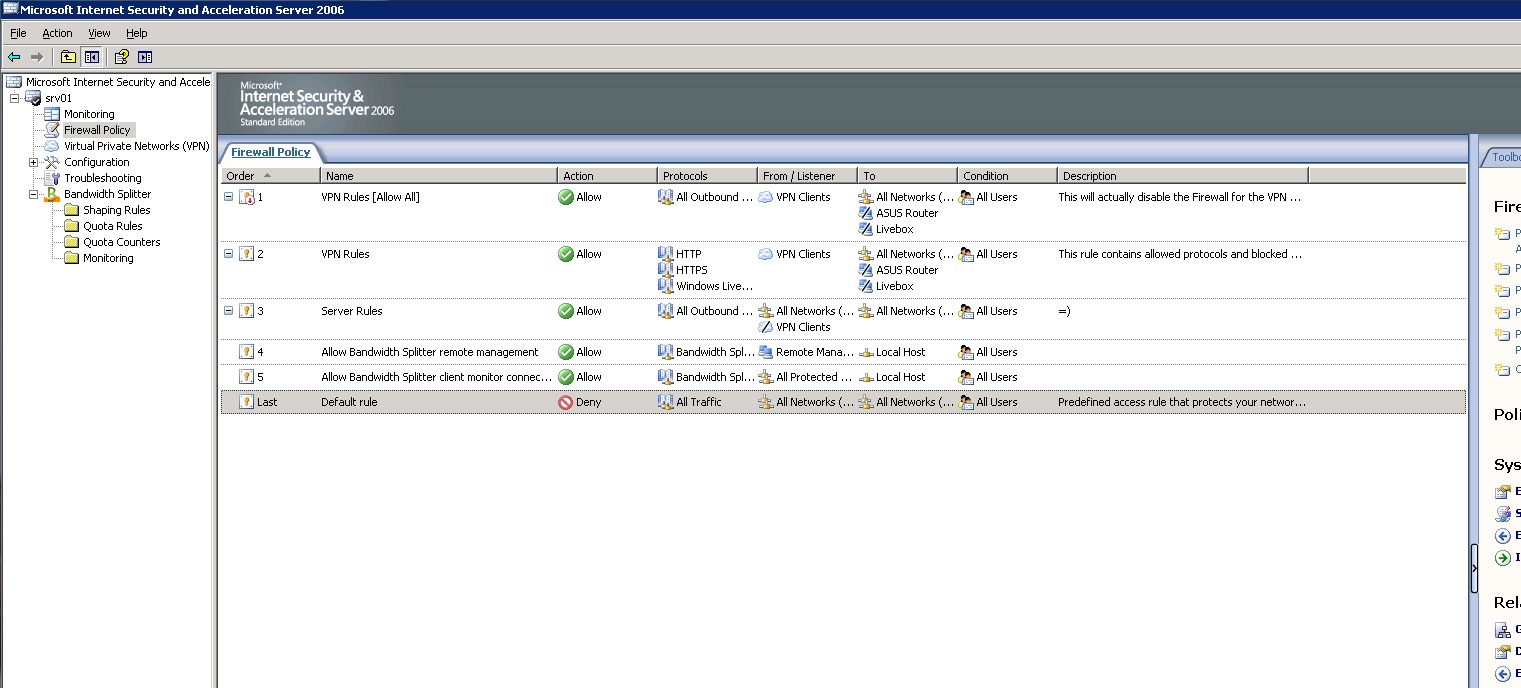Click the Help icon in the toolbar
The image size is (1521, 688).
[121, 57]
